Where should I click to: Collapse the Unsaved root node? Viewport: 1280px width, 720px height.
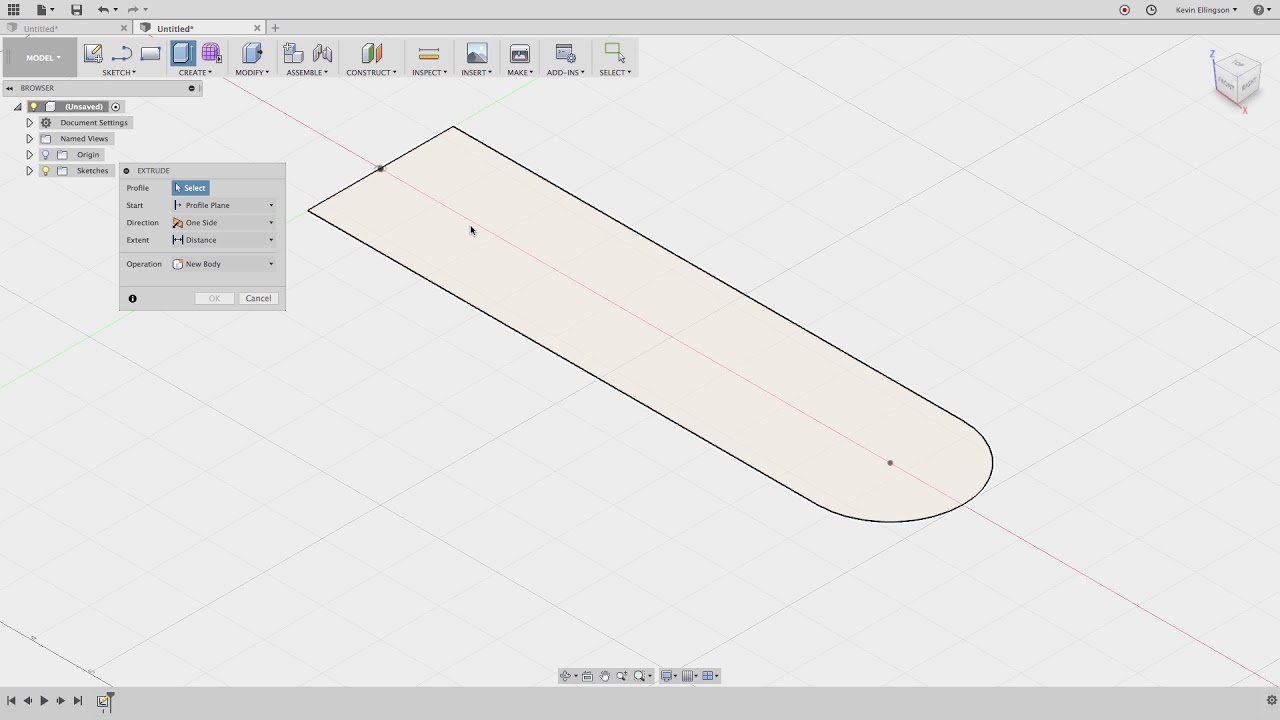pos(17,107)
